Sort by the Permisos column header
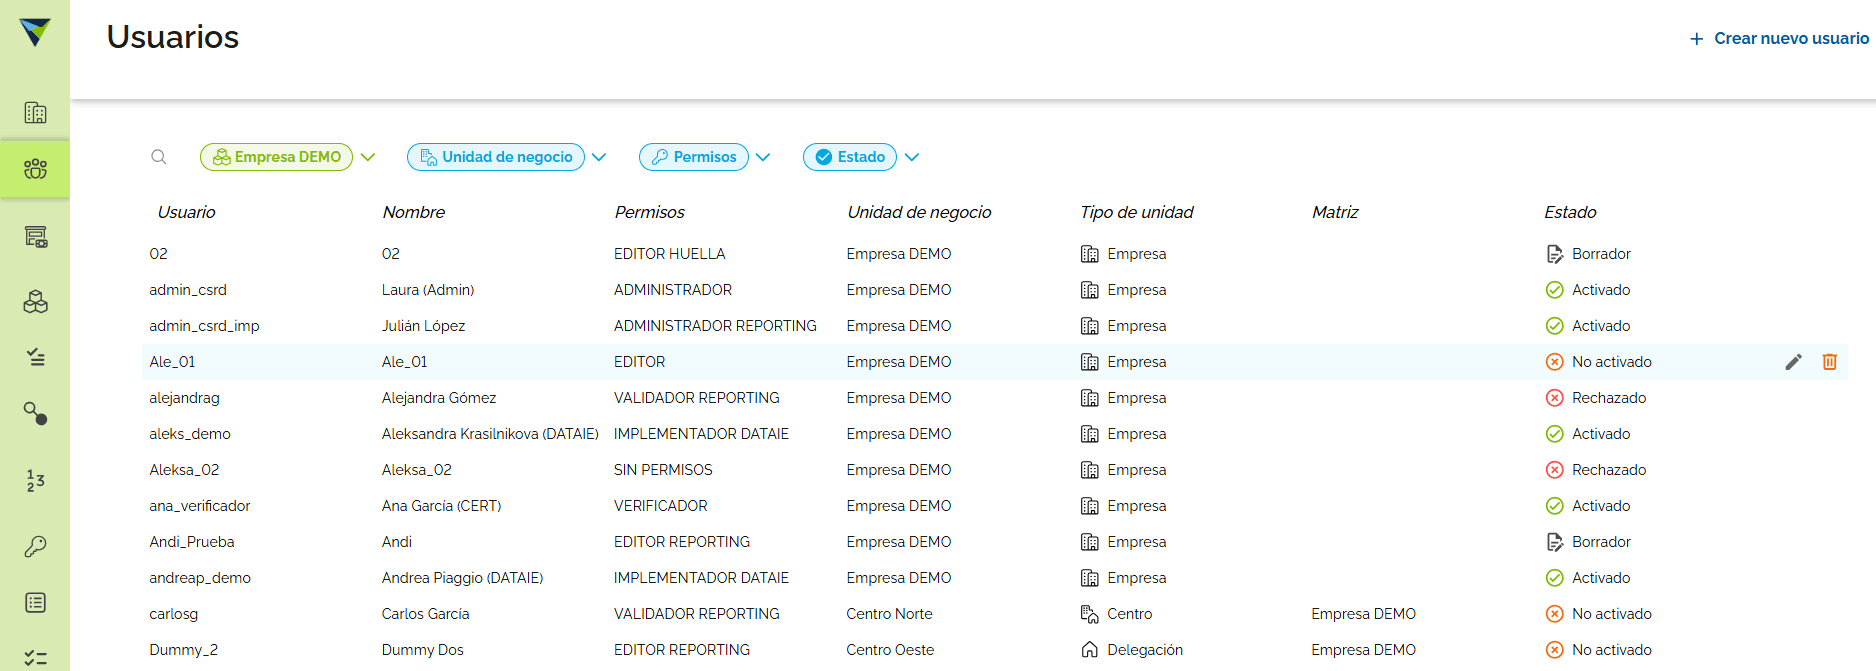Screen dimensions: 1876x671 (x=650, y=212)
